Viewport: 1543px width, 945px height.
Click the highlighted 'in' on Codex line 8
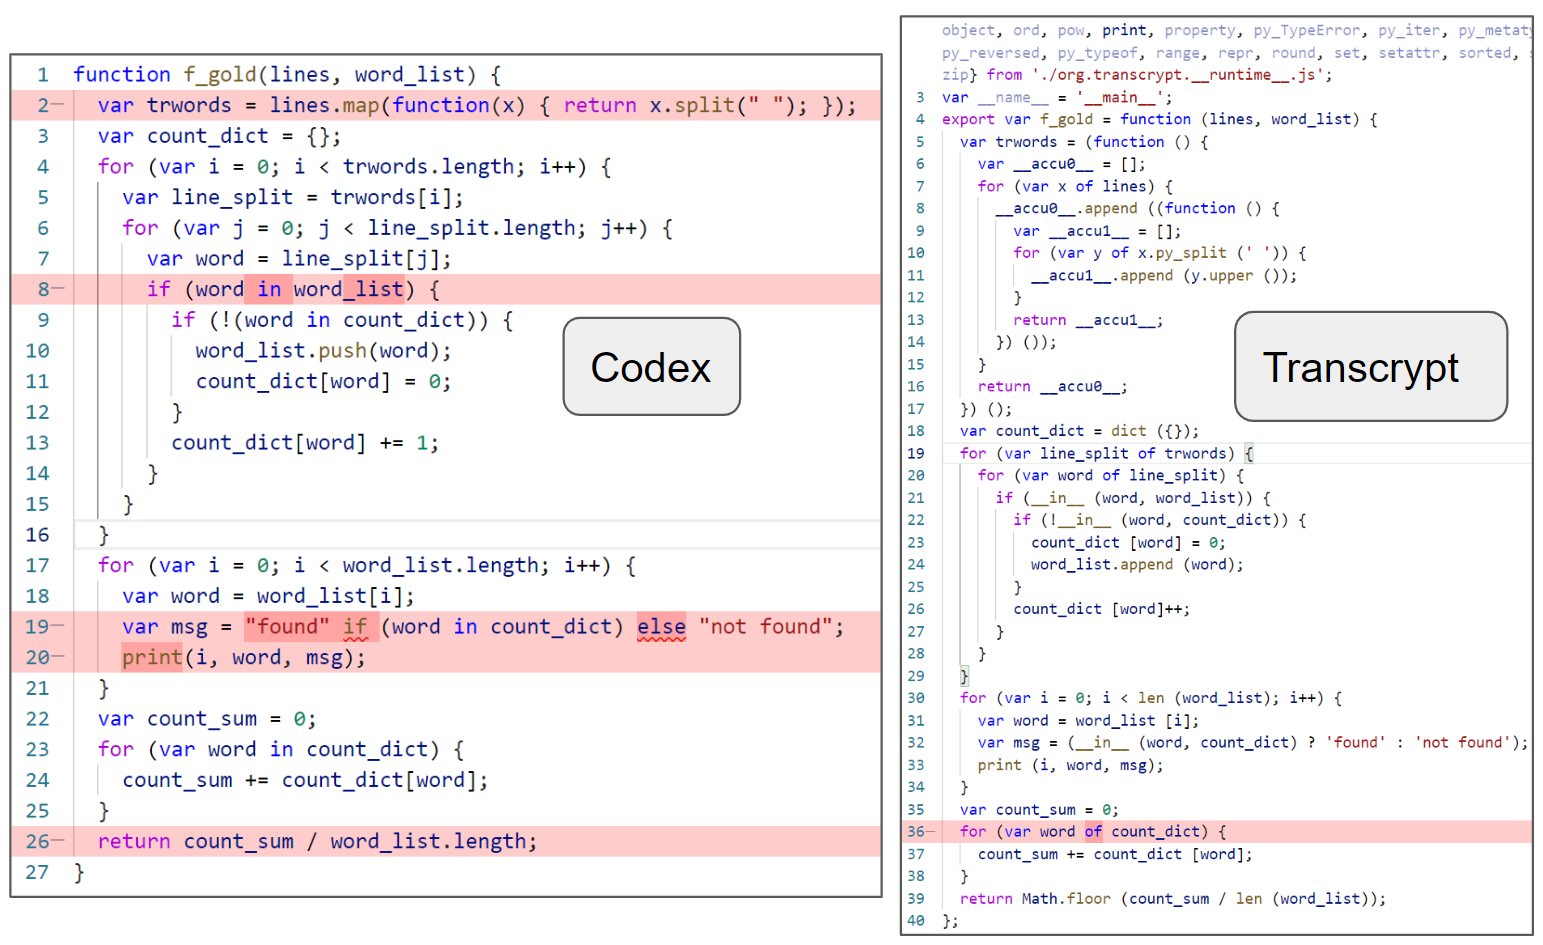click(x=269, y=289)
